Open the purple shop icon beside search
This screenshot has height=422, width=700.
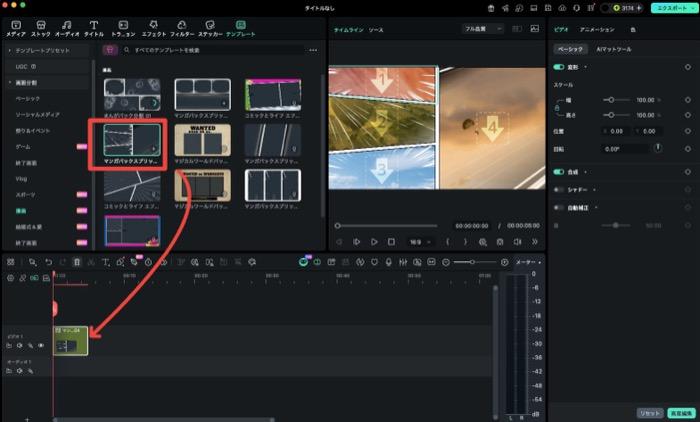110,50
